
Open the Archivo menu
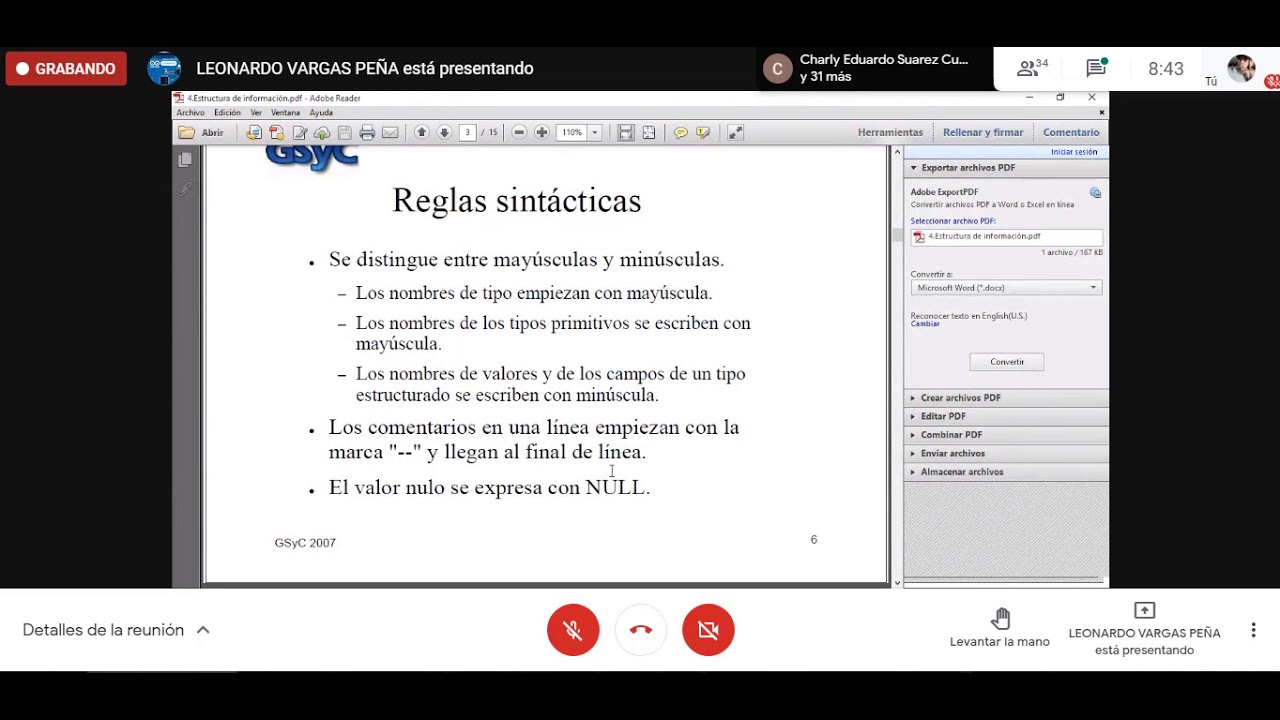point(190,113)
